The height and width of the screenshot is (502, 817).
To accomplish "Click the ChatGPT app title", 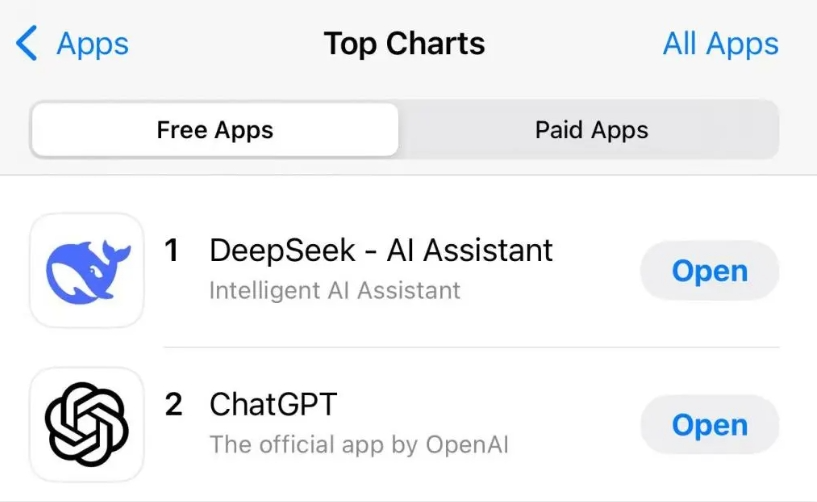I will [273, 404].
